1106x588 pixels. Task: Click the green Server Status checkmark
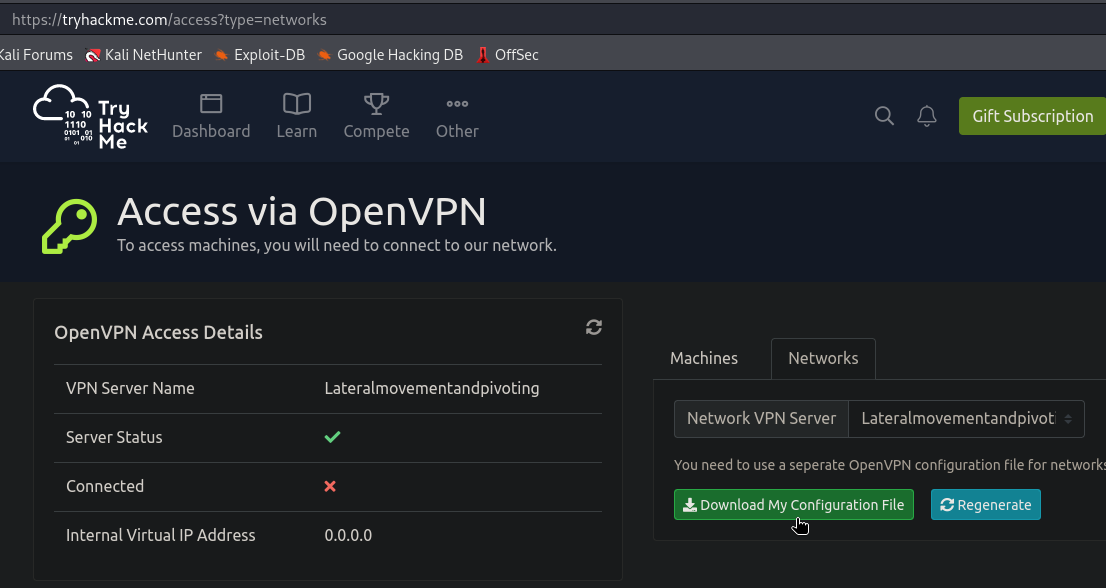(x=332, y=437)
